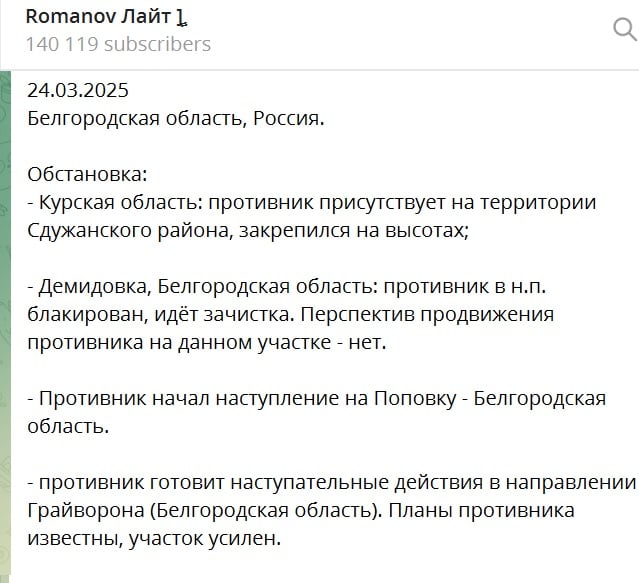
Task: Select the date 24.03.2025 in the post
Action: click(78, 90)
